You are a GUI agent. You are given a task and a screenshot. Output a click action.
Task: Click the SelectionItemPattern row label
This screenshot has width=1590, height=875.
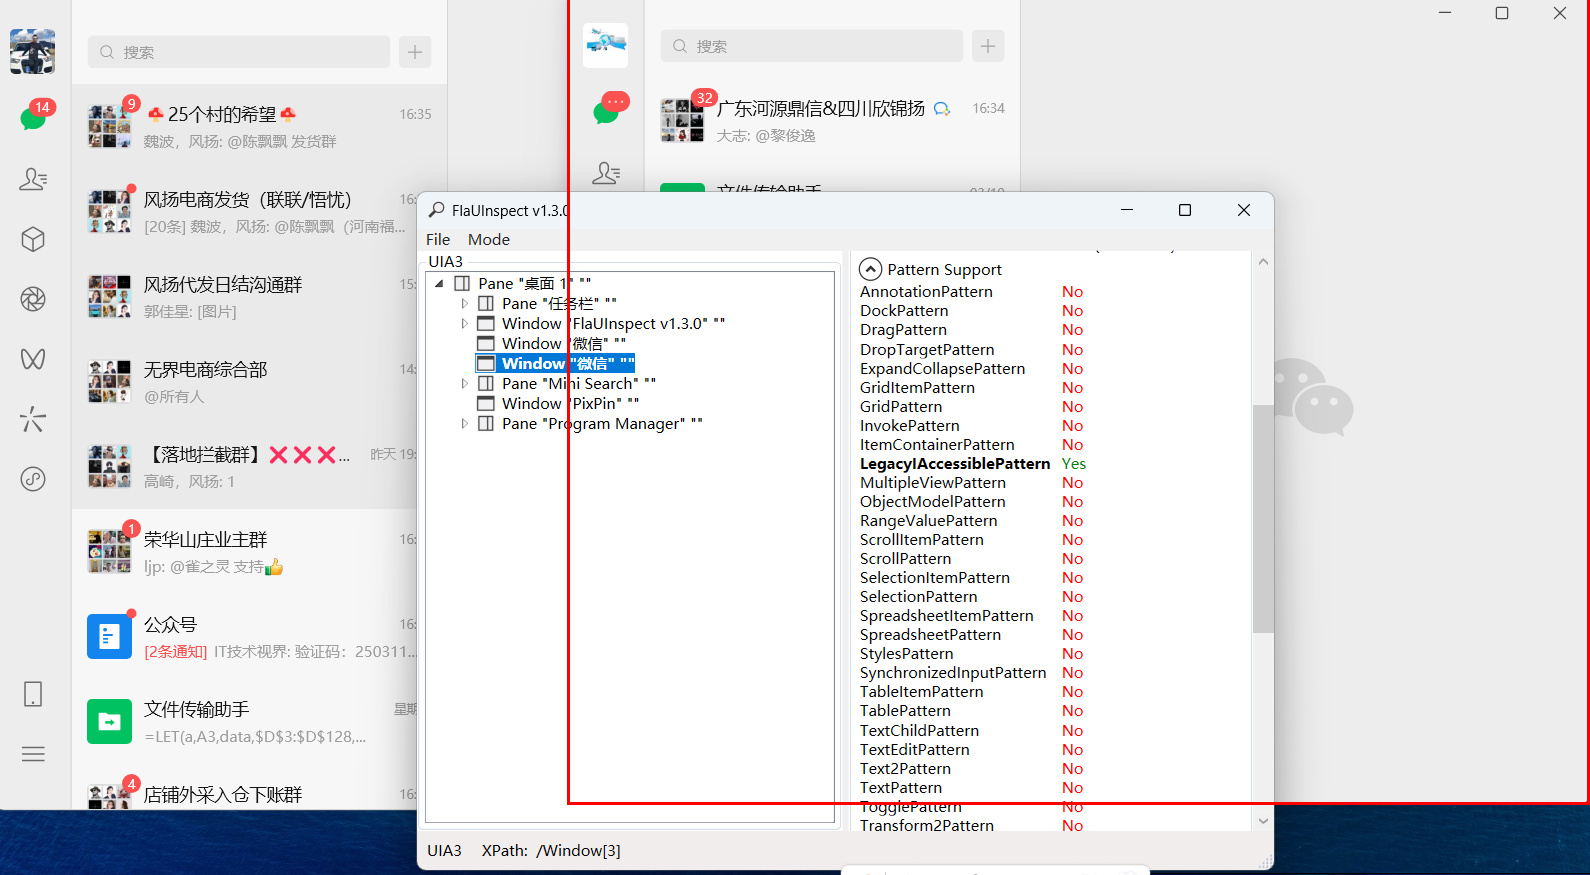point(935,578)
